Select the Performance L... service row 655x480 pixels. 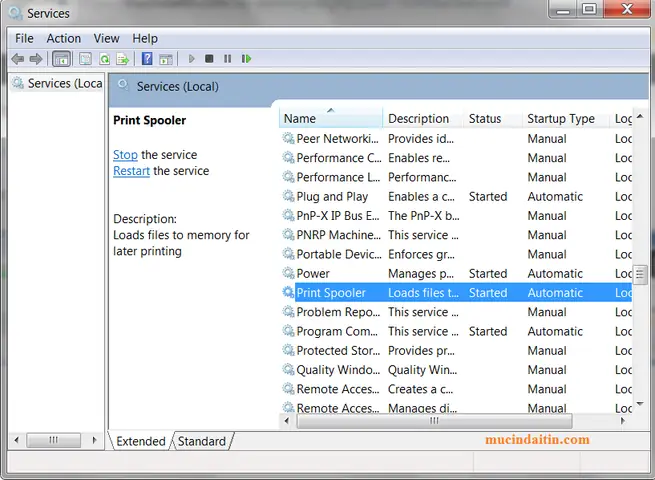456,177
